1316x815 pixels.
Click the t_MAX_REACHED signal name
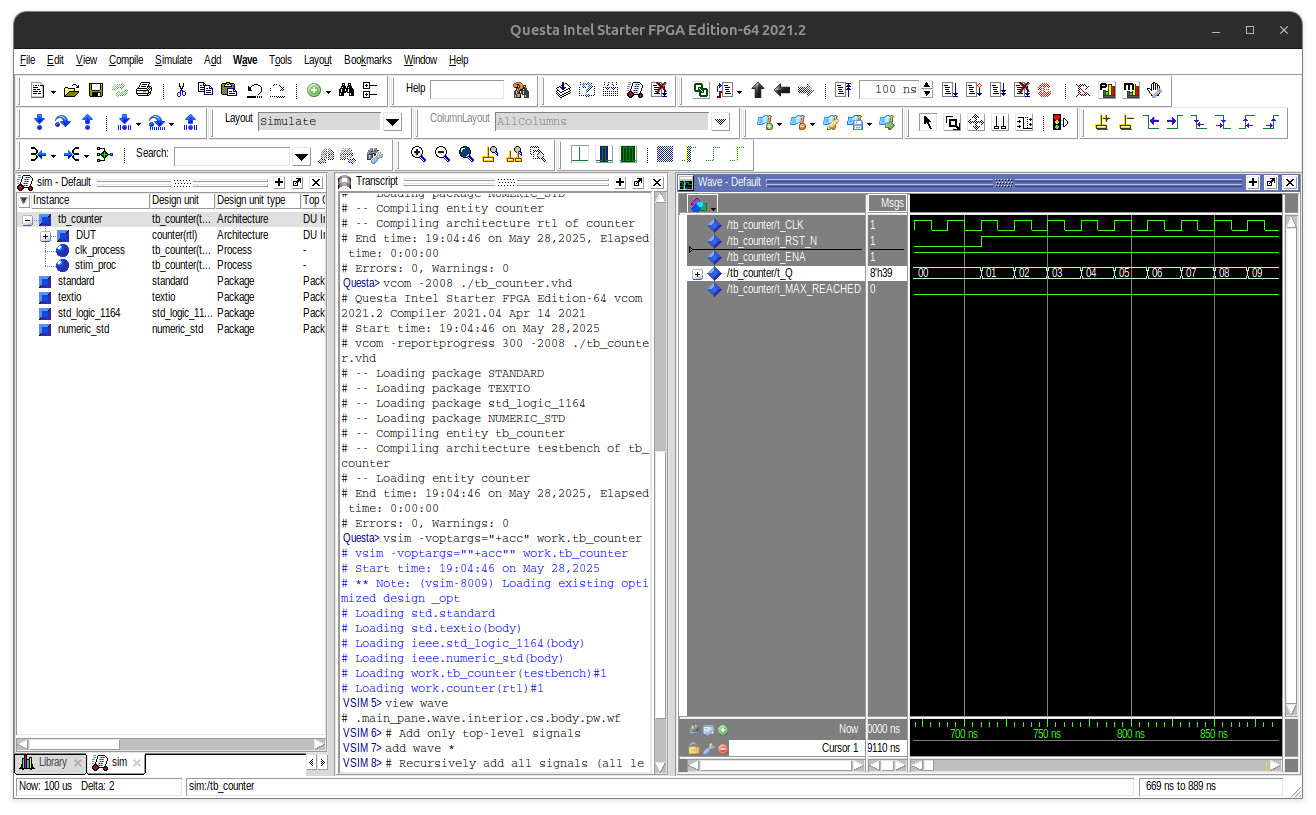[x=793, y=289]
